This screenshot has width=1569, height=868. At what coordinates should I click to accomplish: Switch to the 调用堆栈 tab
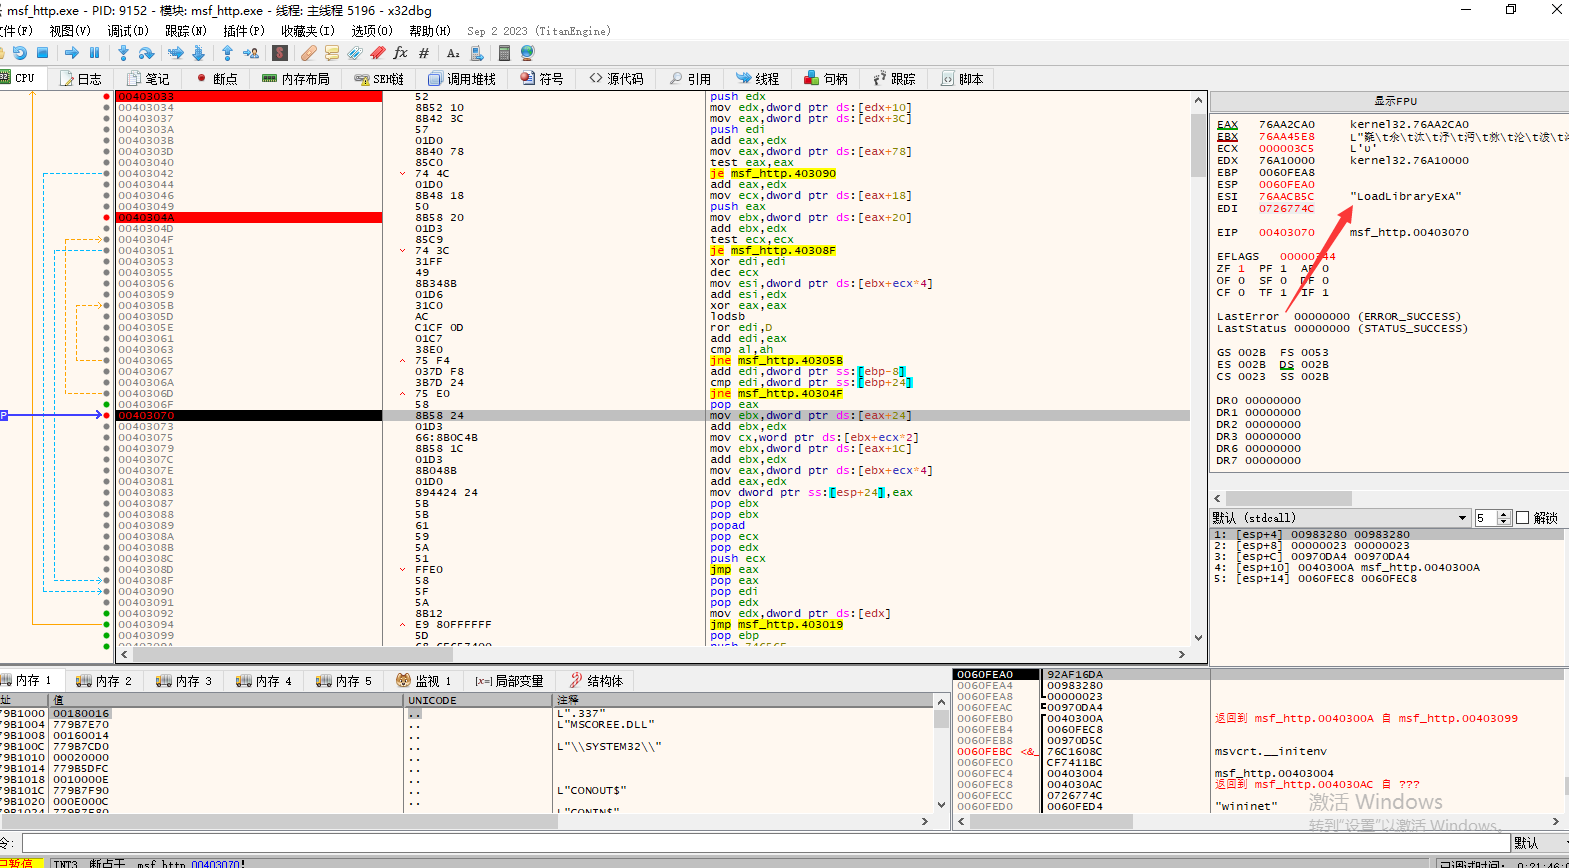pos(462,78)
